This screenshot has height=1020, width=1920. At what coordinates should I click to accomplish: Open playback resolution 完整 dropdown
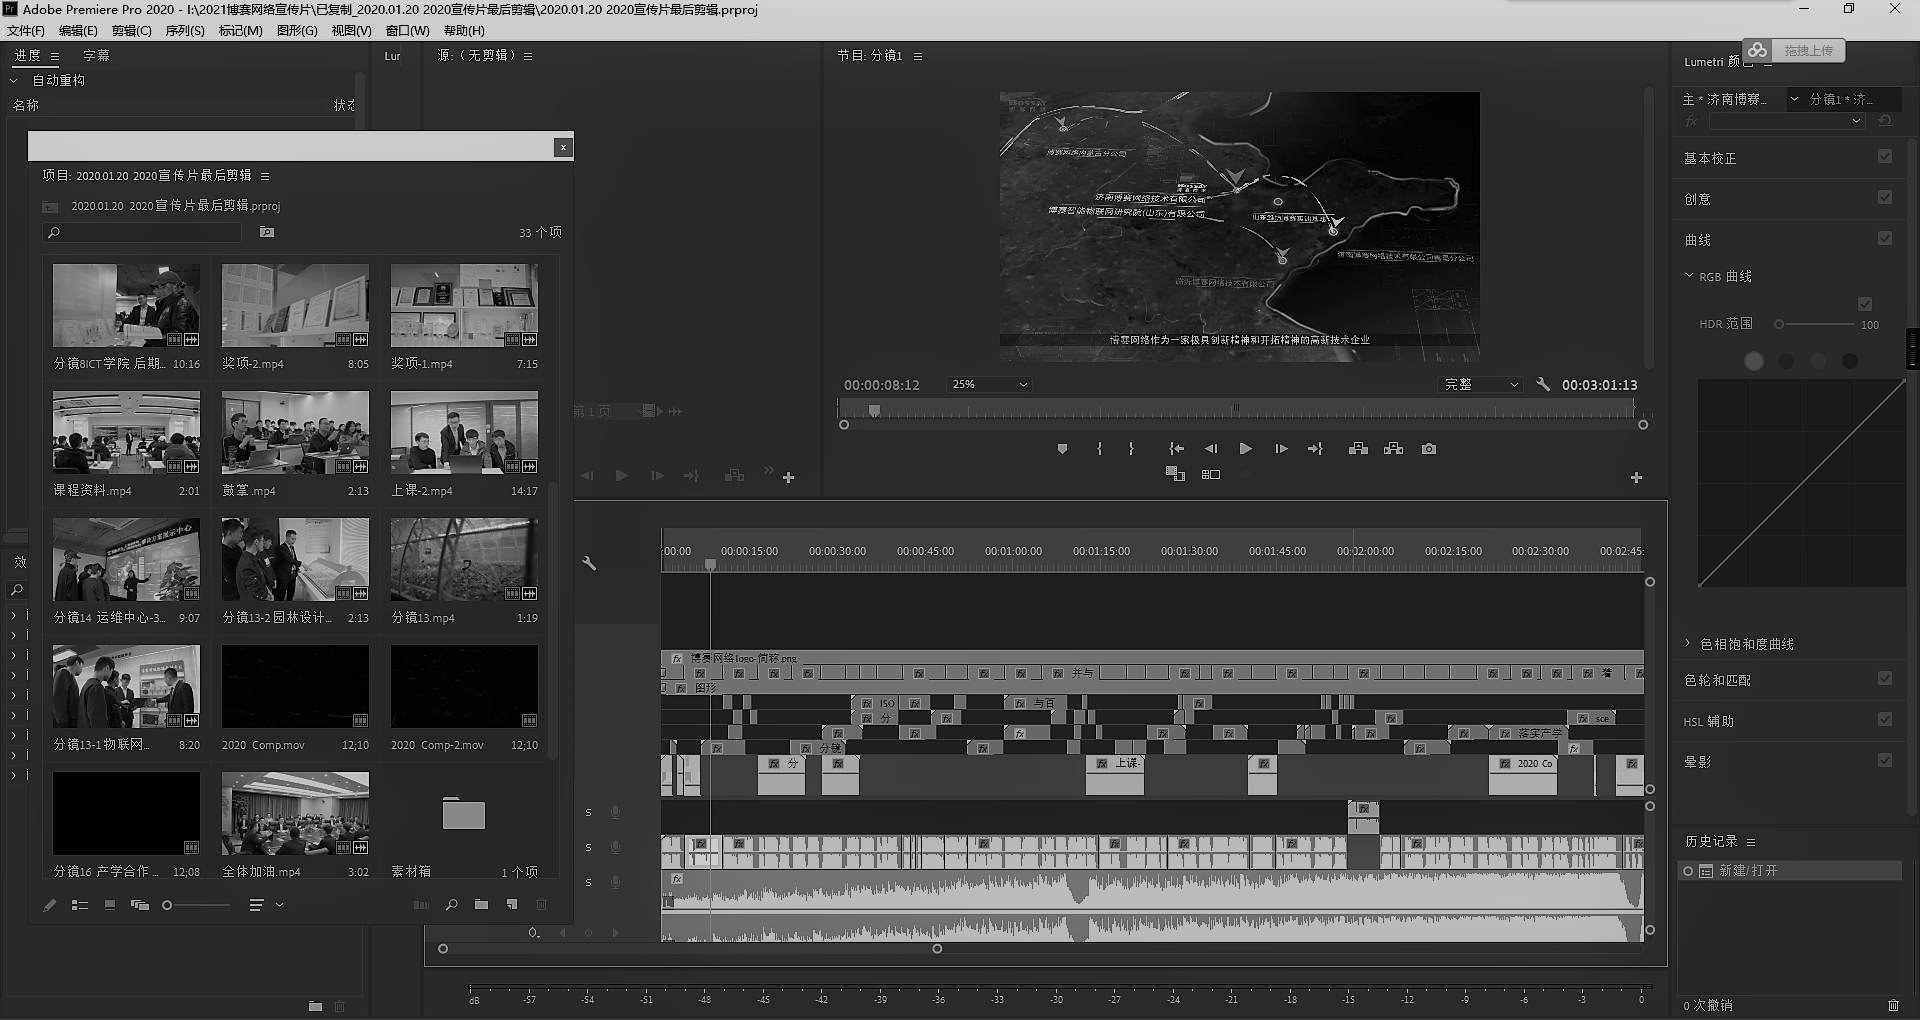pyautogui.click(x=1481, y=384)
